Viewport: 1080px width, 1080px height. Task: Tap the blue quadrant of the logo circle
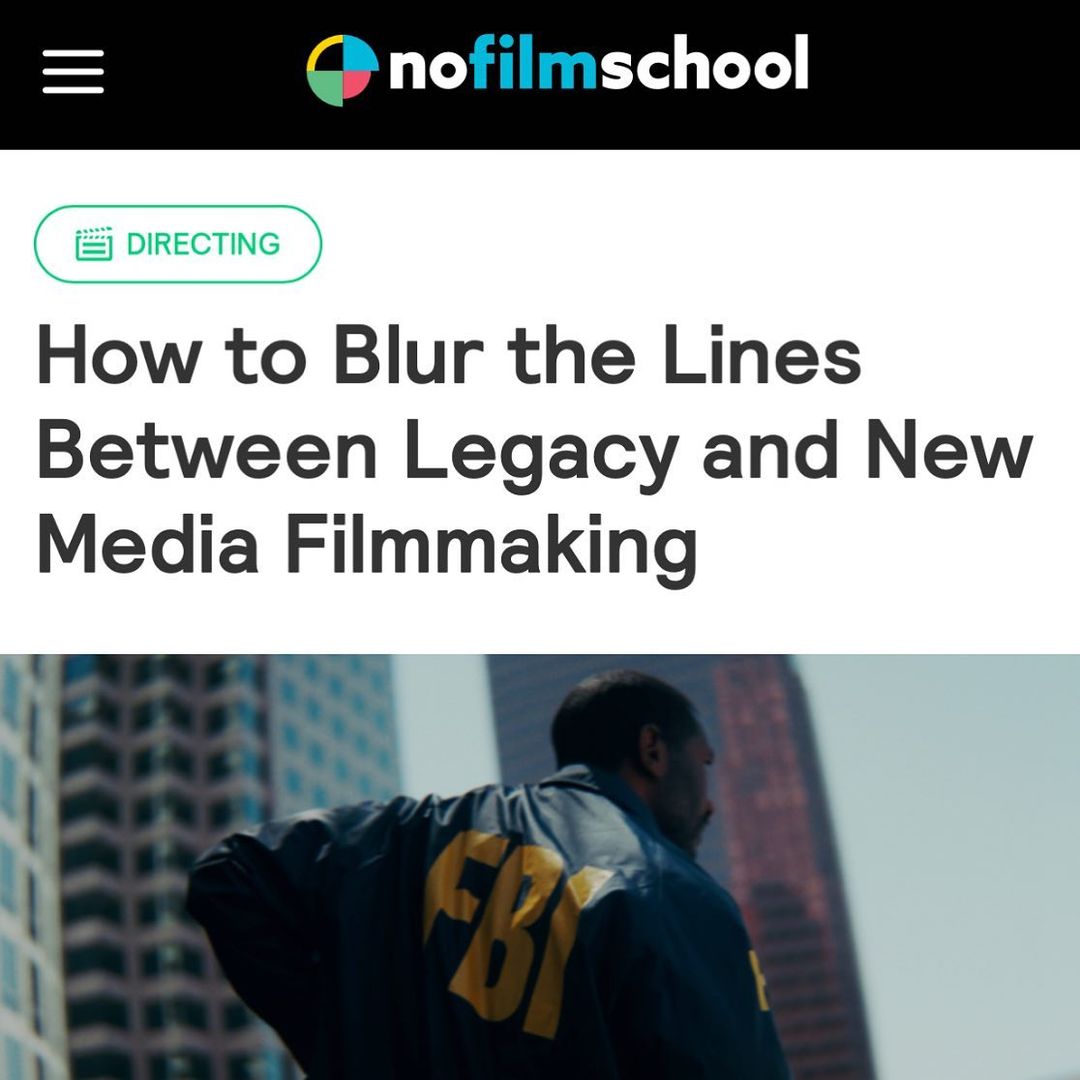360,54
